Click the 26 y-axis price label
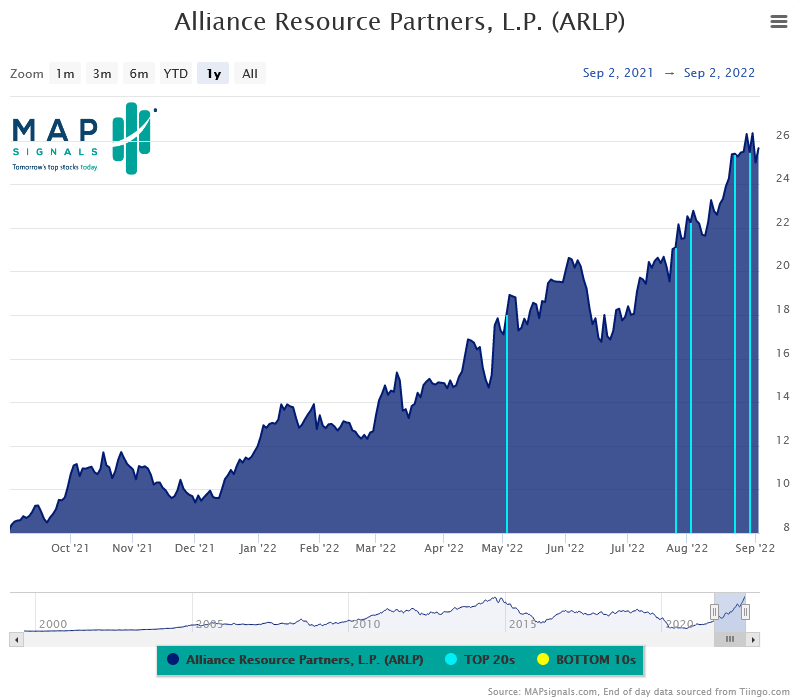The width and height of the screenshot is (800, 700). coord(783,135)
